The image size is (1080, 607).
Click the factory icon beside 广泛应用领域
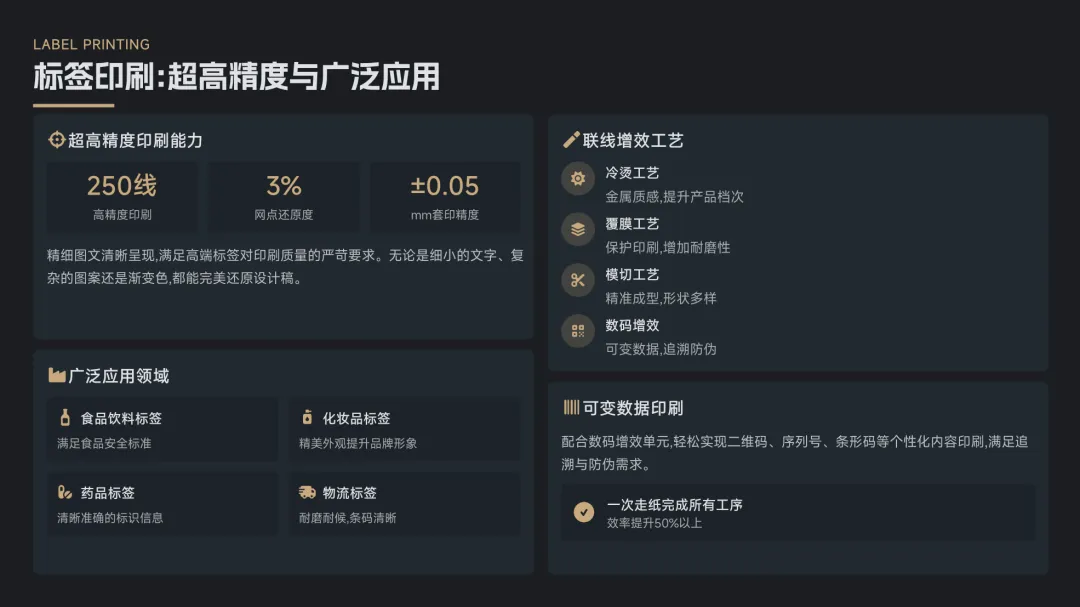click(x=57, y=375)
